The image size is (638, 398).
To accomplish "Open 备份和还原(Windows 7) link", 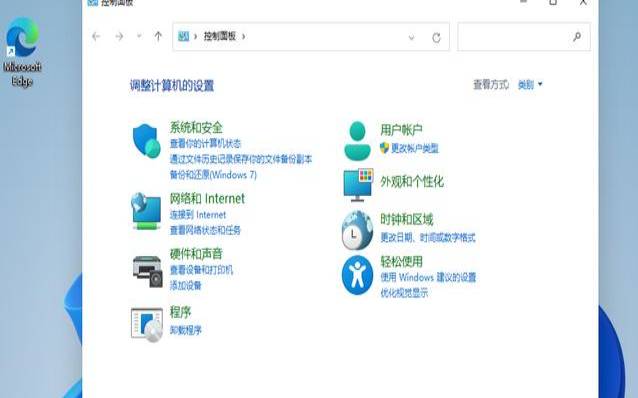I will (213, 175).
